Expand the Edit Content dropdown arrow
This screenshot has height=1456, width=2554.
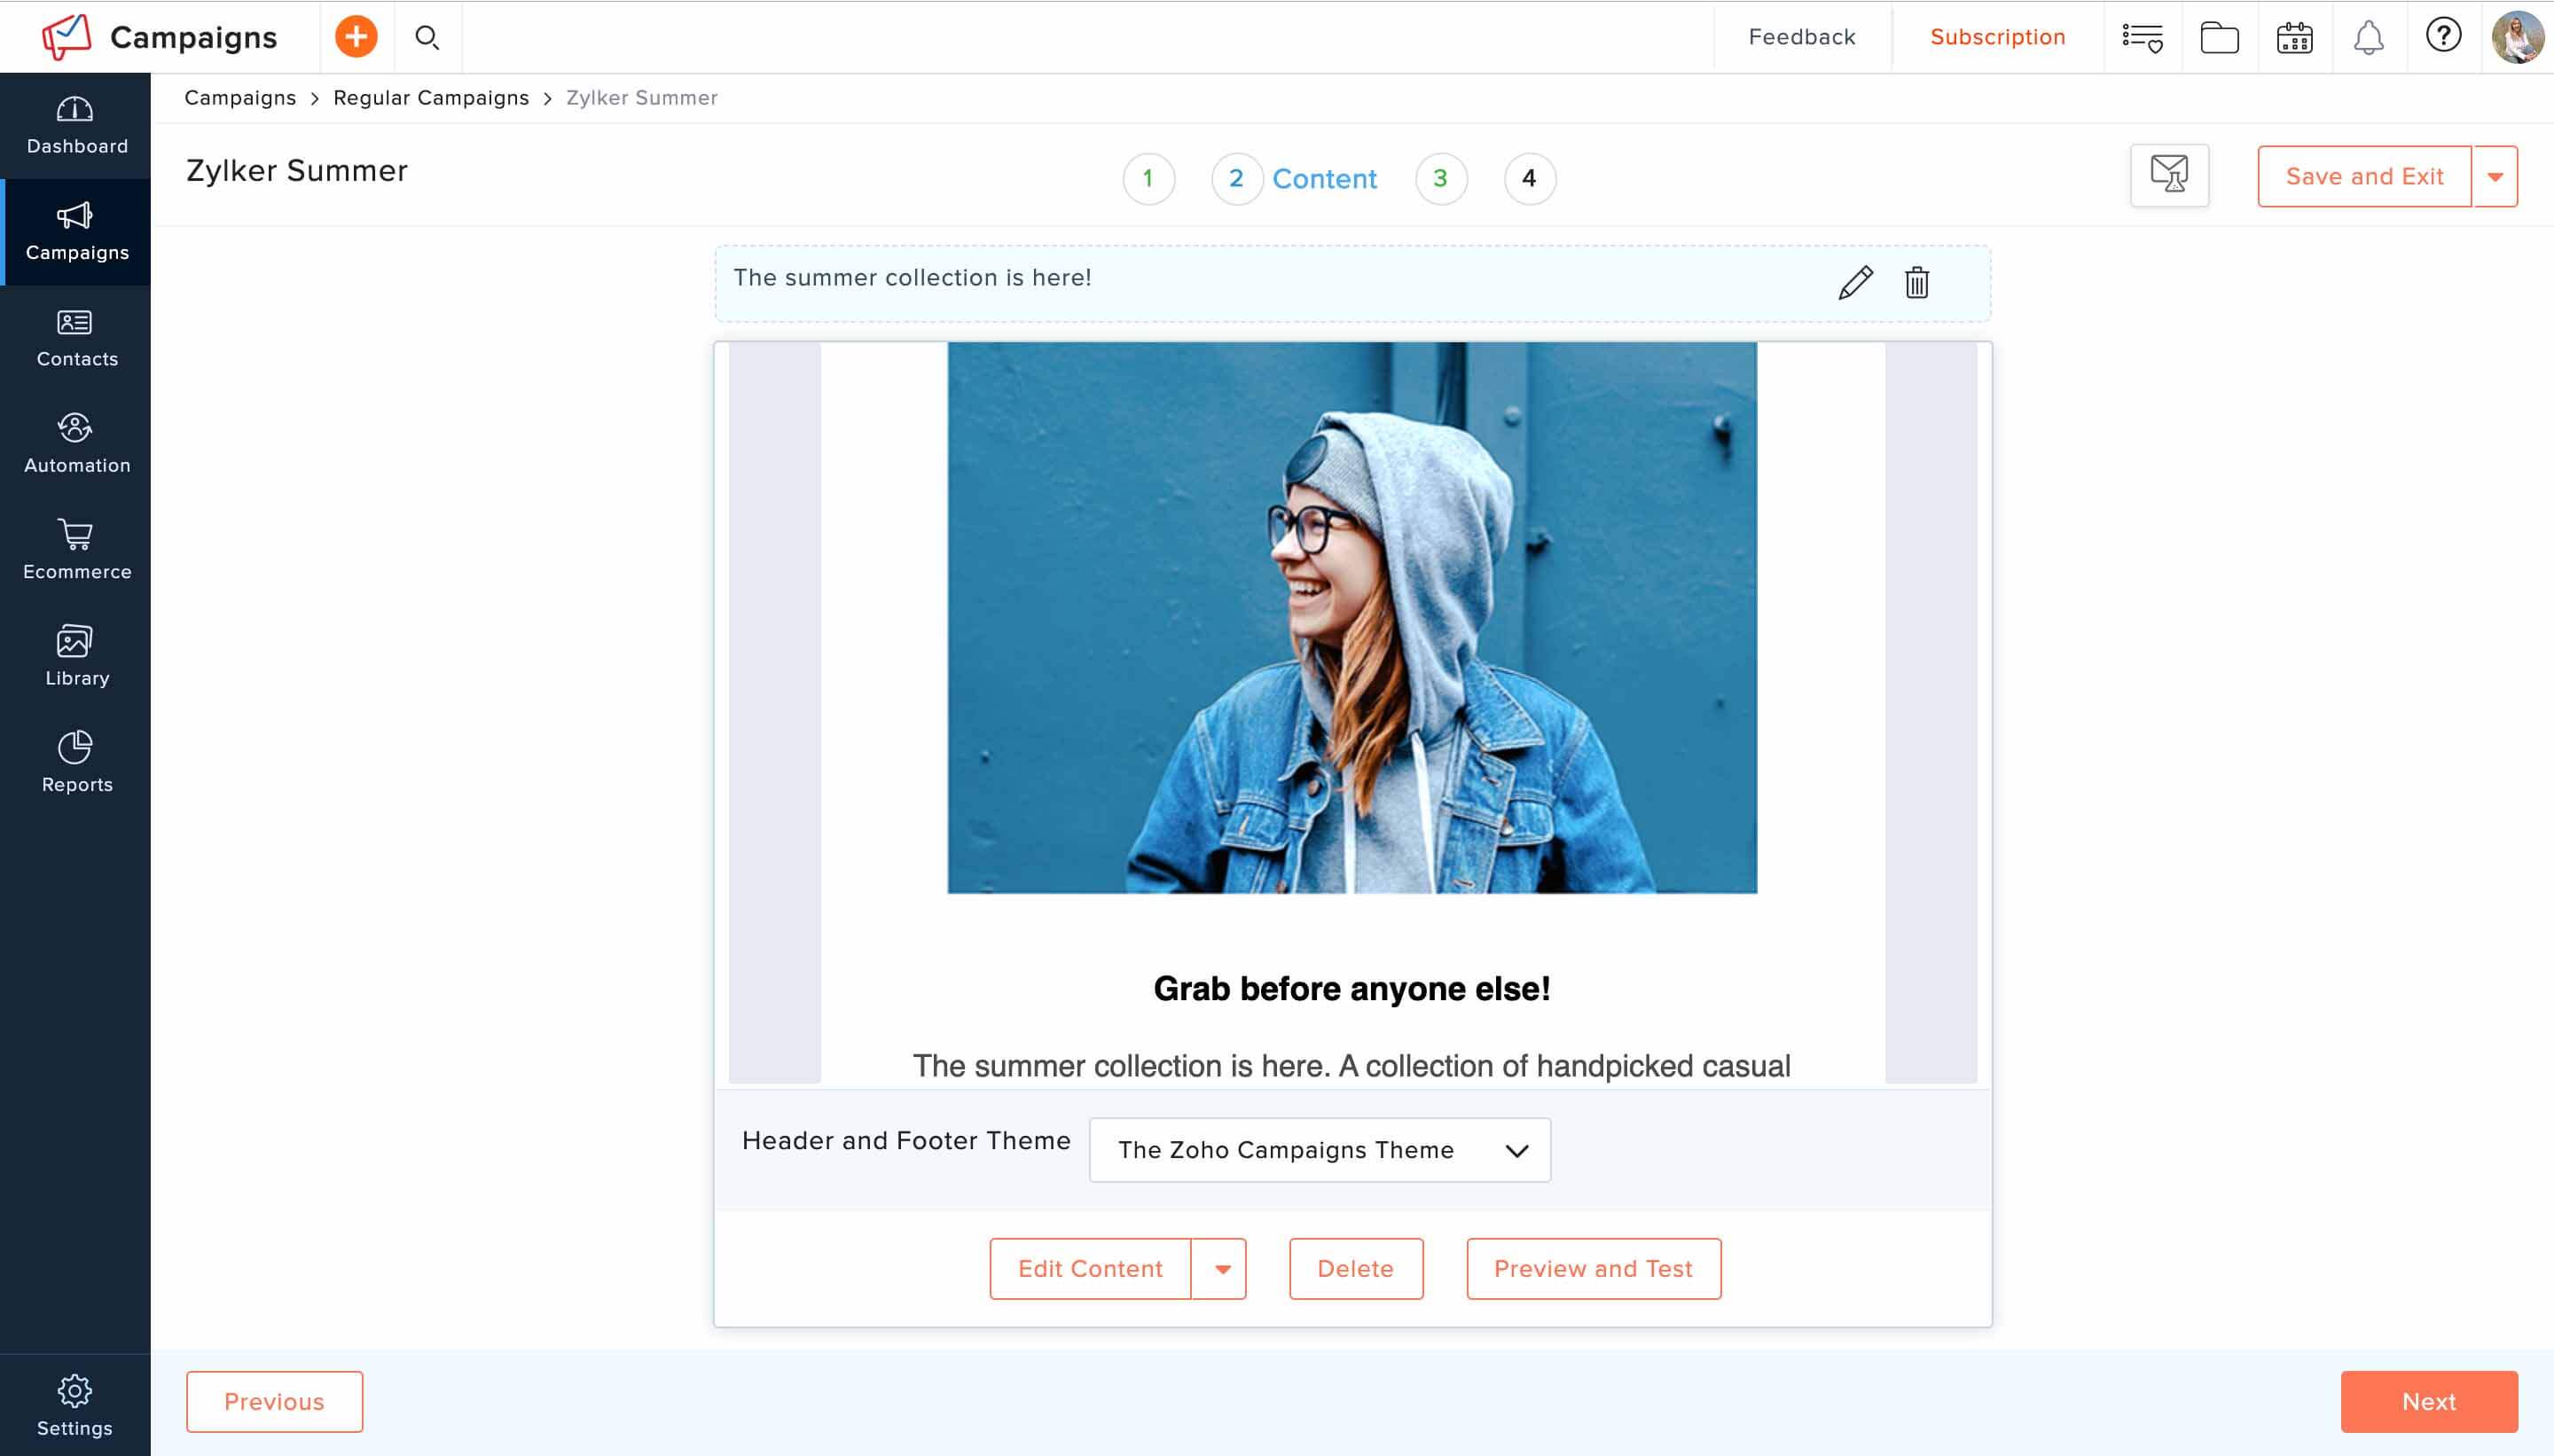(x=1221, y=1268)
